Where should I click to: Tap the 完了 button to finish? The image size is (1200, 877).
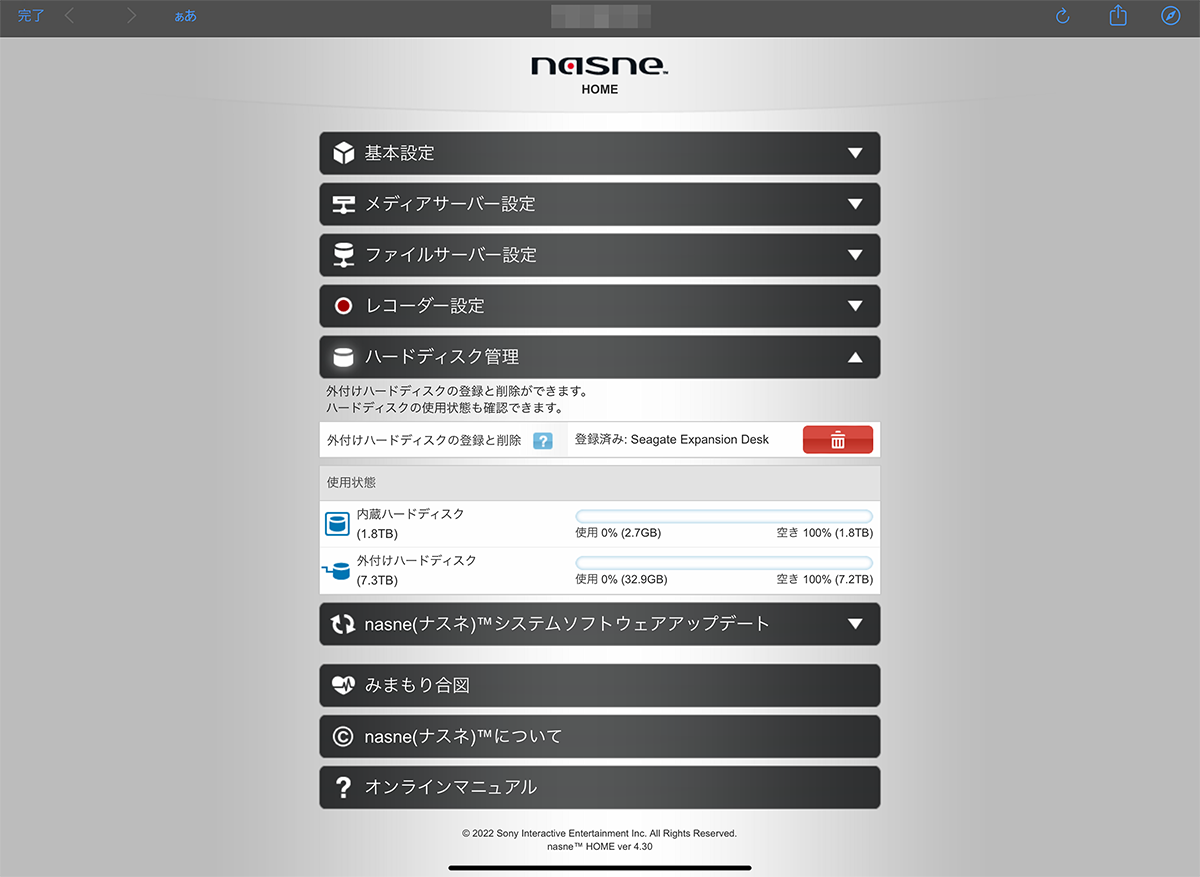[30, 16]
